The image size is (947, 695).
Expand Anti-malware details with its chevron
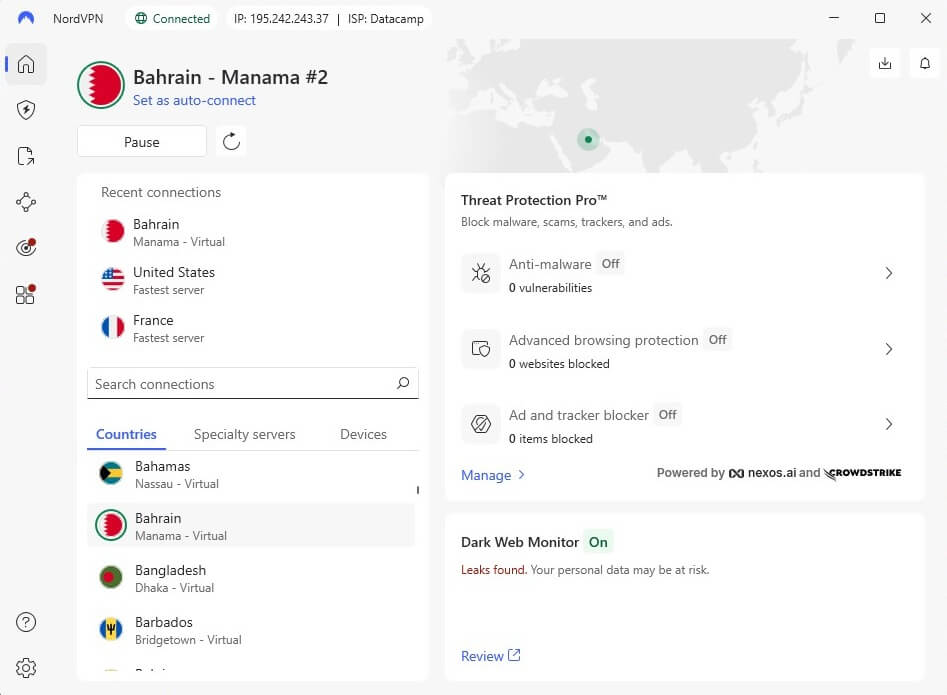pos(889,273)
